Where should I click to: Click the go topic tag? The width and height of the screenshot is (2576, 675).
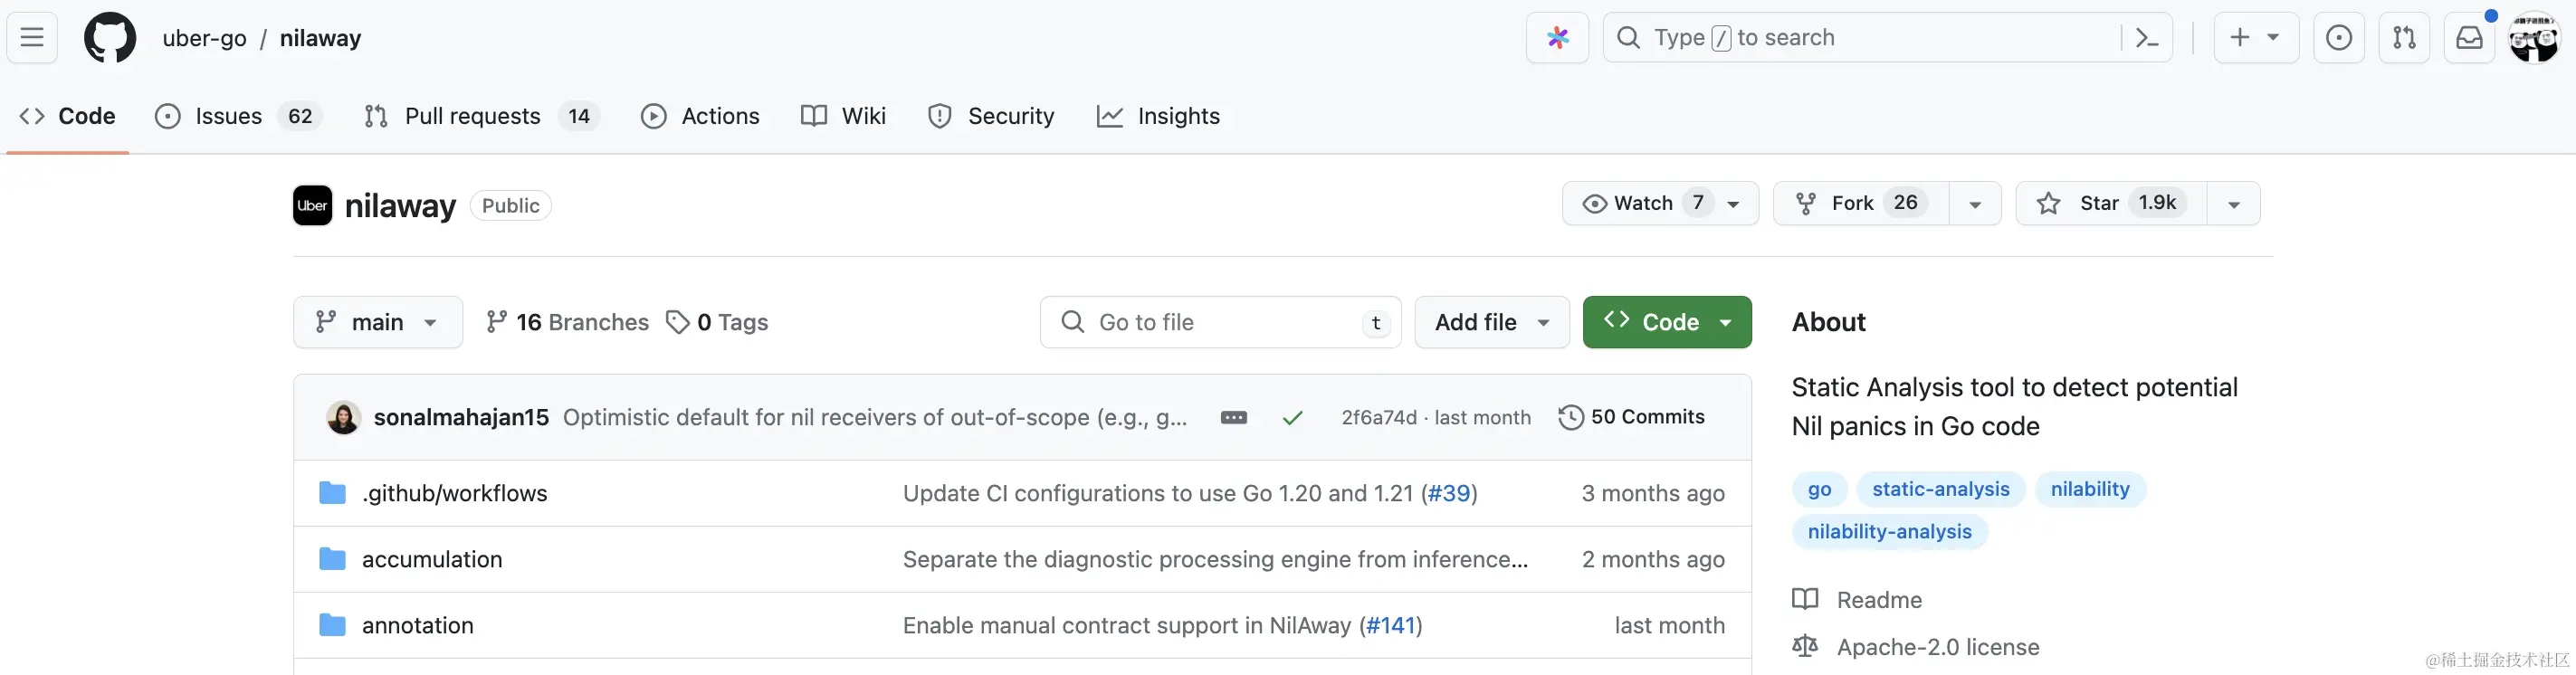(x=1819, y=489)
